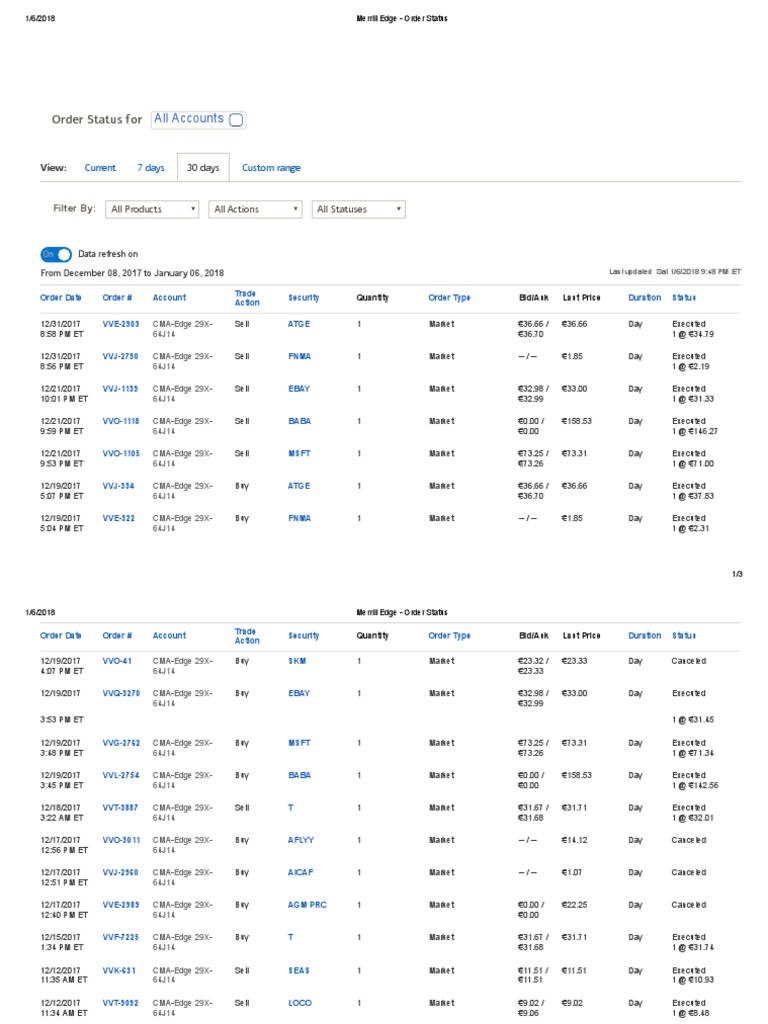Select status text 1 @ €34.79
768x1024 pixels.
[x=693, y=334]
